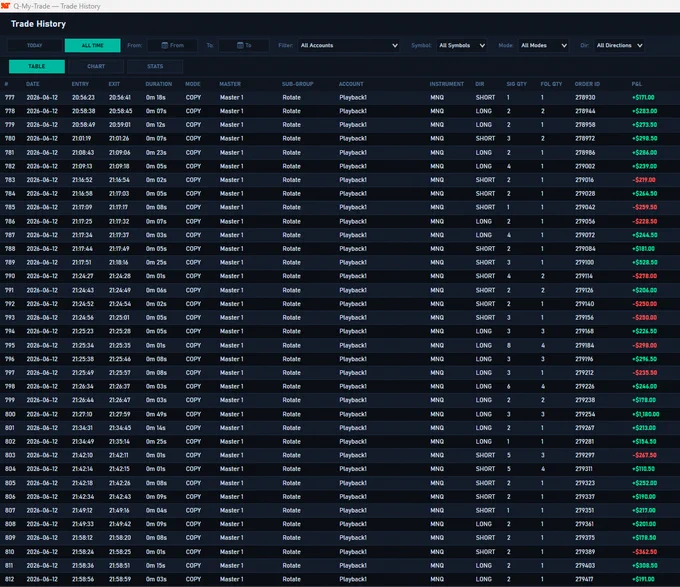This screenshot has height=587, width=680.
Task: Open the All Symbols dropdown
Action: (x=461, y=45)
